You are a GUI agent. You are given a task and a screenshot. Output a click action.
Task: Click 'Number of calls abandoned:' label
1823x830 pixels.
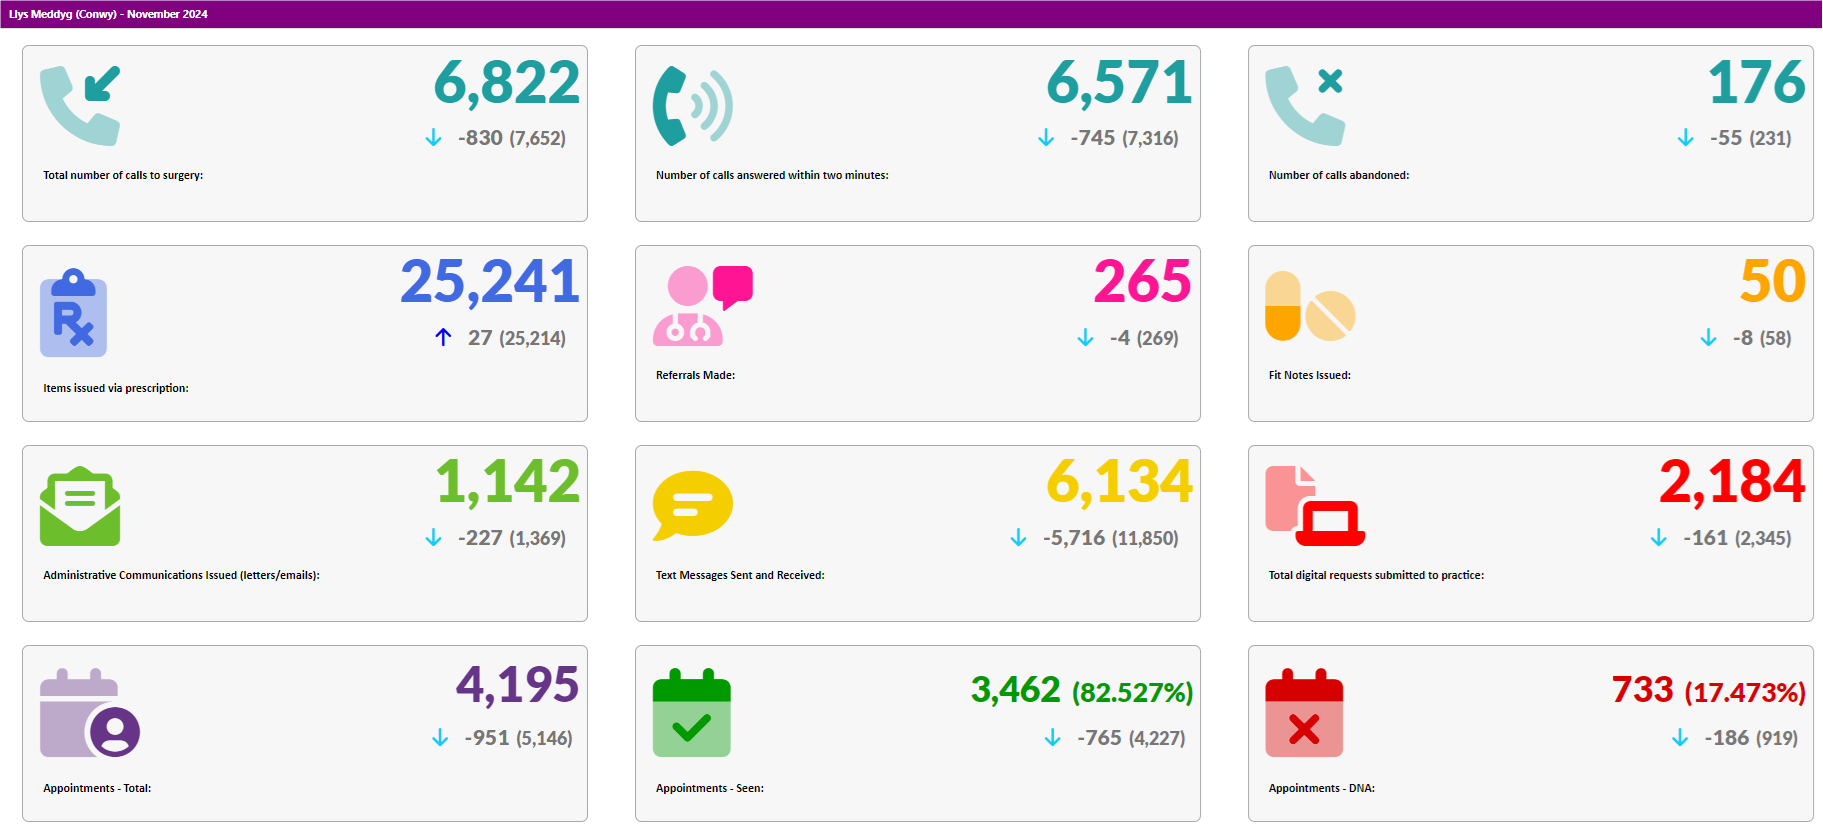pos(1339,175)
